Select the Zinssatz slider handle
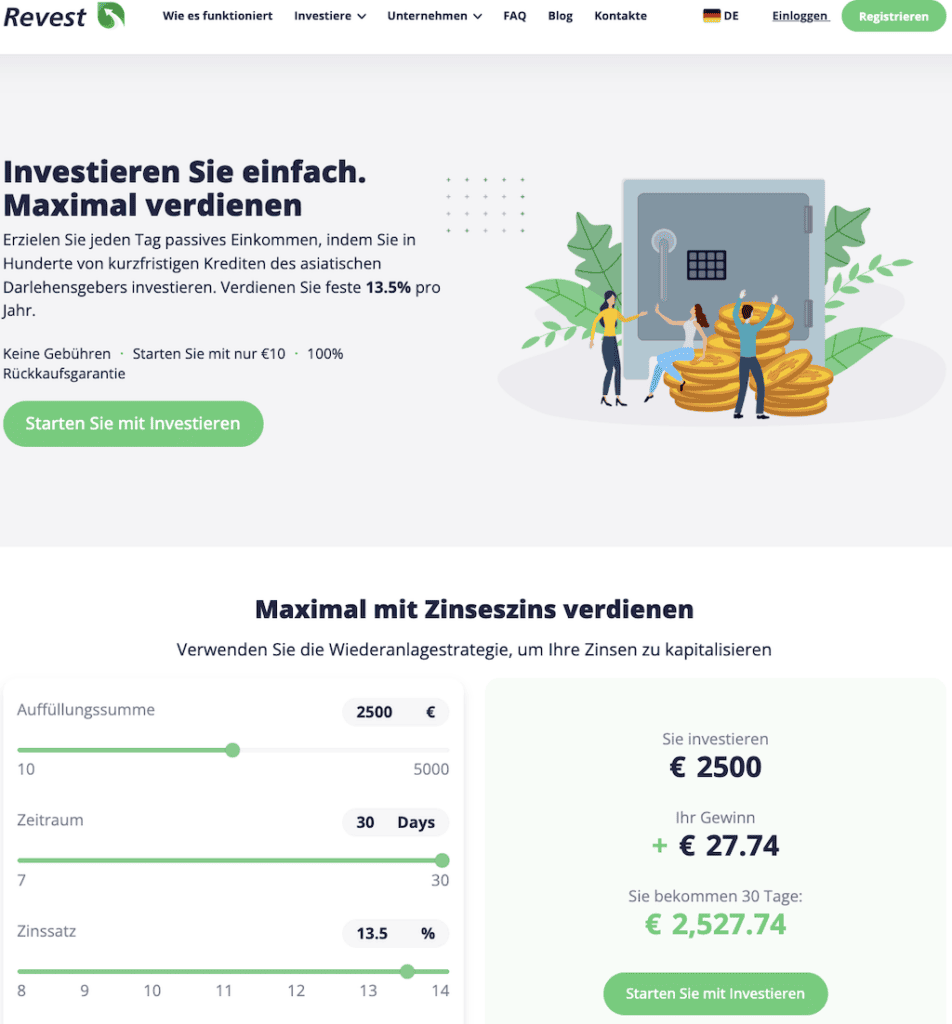Screen dimensions: 952x1024 [407, 971]
